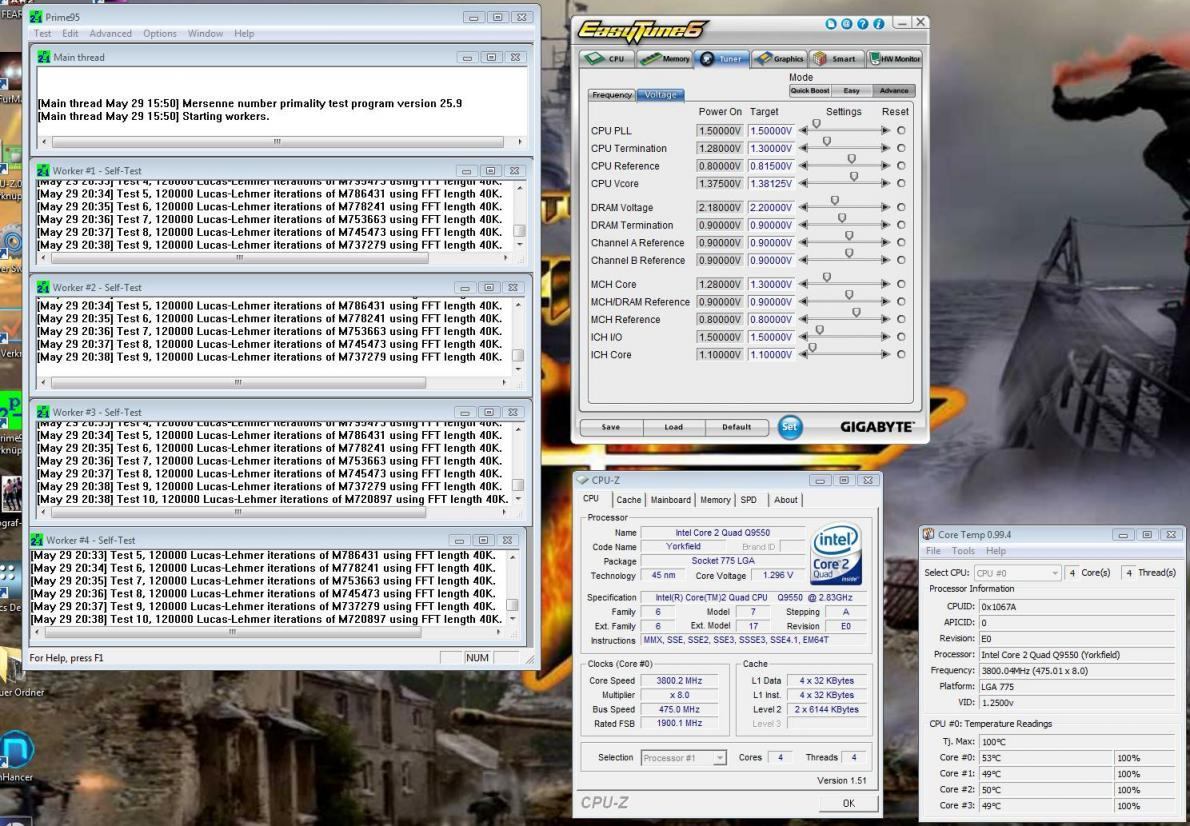Increase CPU Termination with right arrow
The width and height of the screenshot is (1190, 826).
tap(885, 148)
